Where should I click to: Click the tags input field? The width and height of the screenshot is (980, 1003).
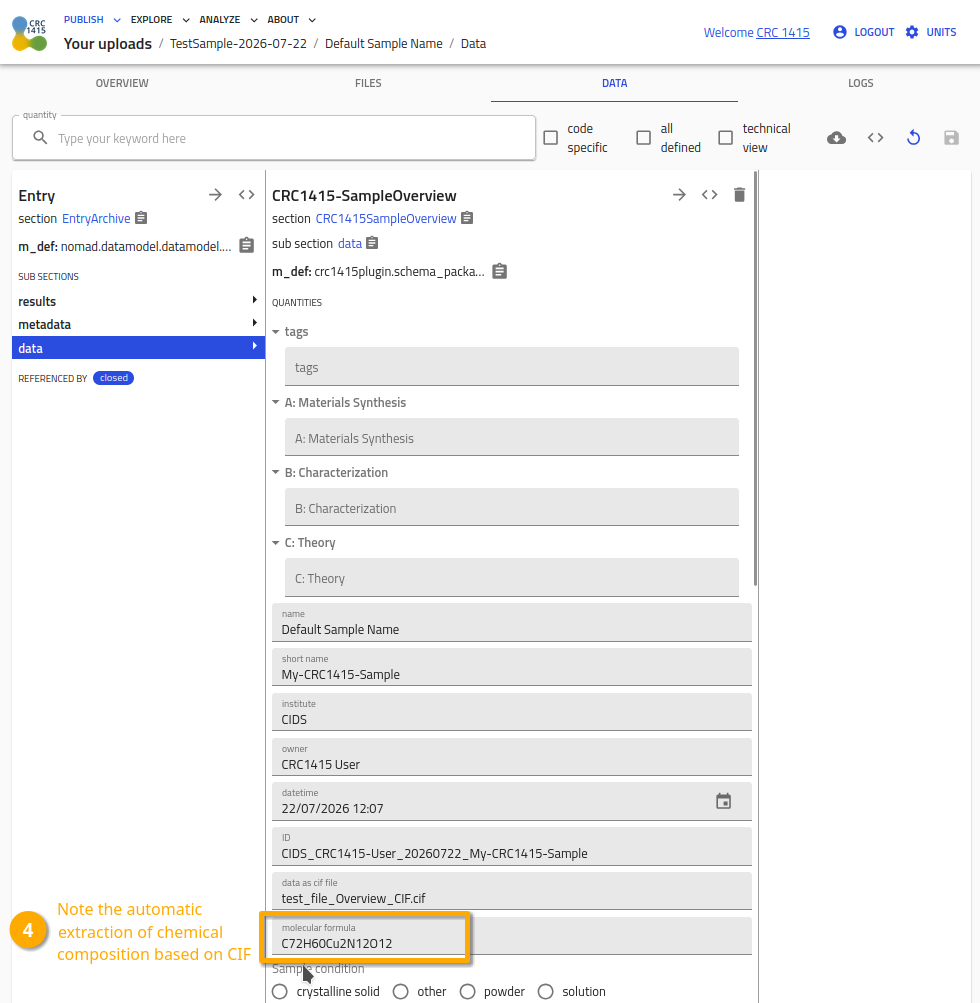tap(512, 367)
